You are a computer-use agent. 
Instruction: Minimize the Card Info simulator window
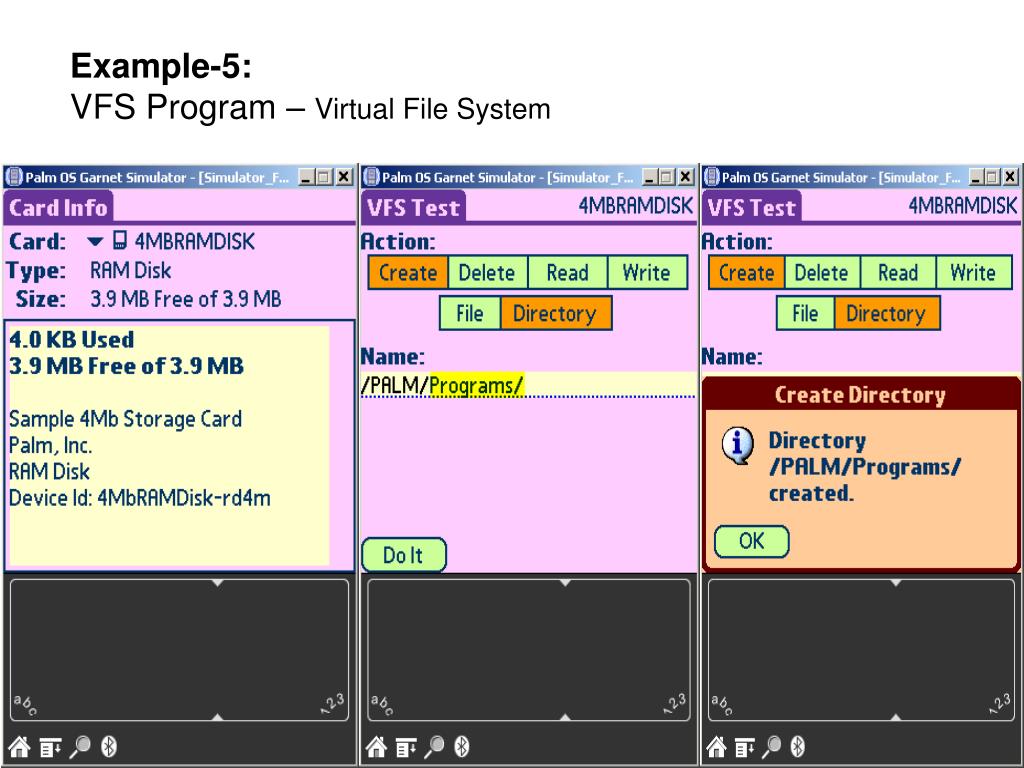(306, 177)
